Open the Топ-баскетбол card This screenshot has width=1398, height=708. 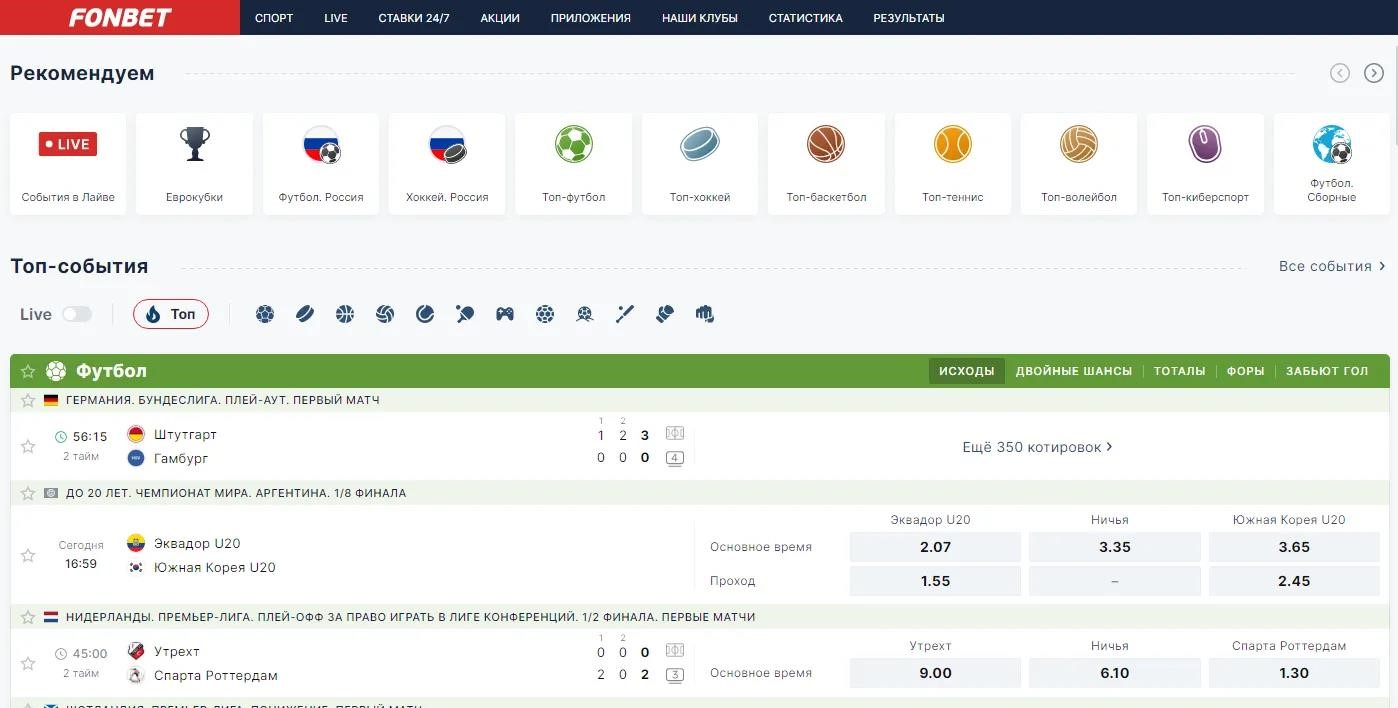click(x=826, y=163)
